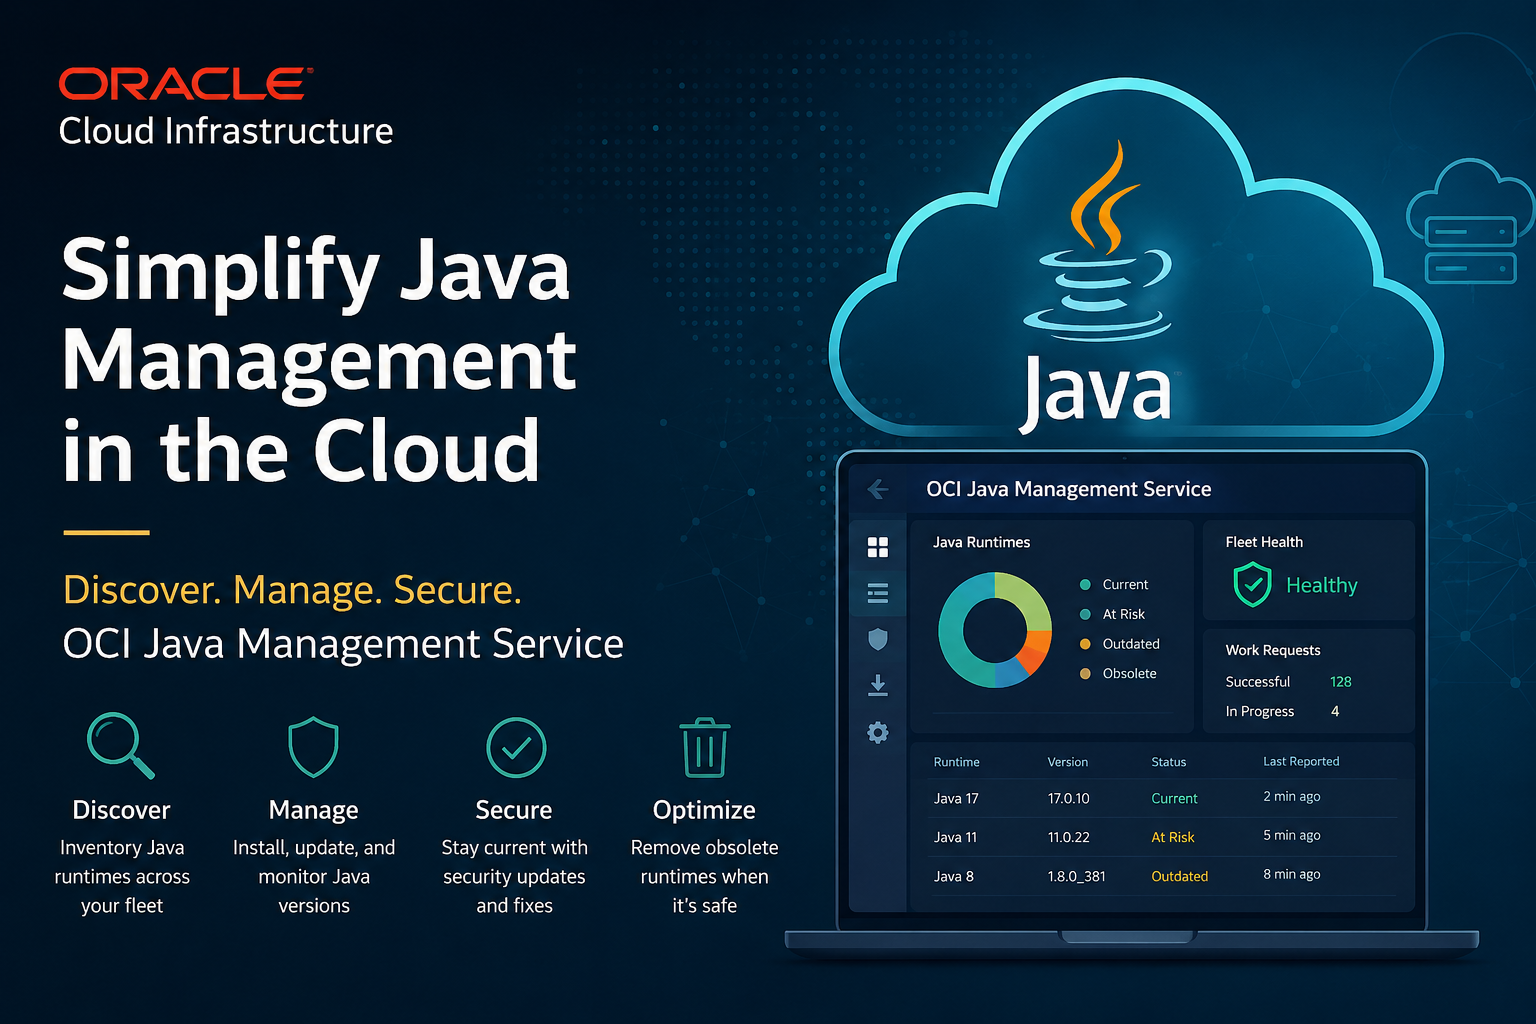Click the green Current status of Java 17

pyautogui.click(x=1174, y=798)
